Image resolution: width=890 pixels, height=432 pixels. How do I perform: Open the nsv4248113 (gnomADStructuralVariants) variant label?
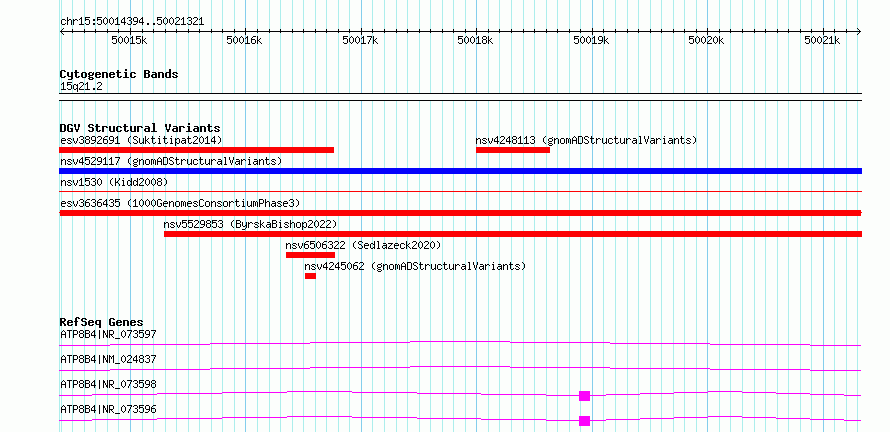coord(586,140)
